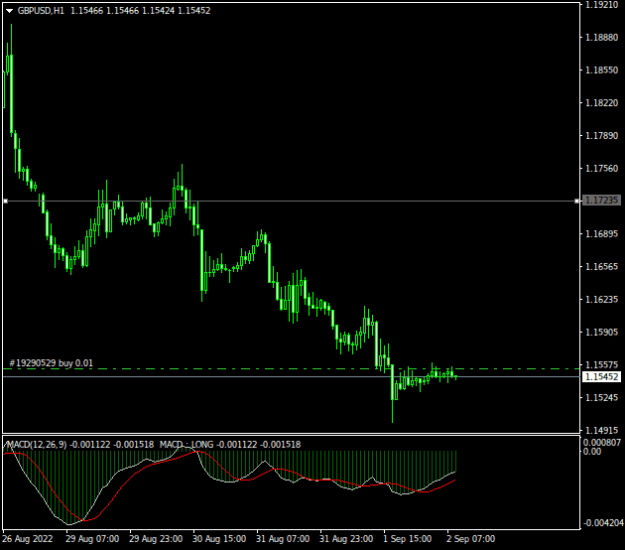Click the 1.15245 price scale value

601,397
